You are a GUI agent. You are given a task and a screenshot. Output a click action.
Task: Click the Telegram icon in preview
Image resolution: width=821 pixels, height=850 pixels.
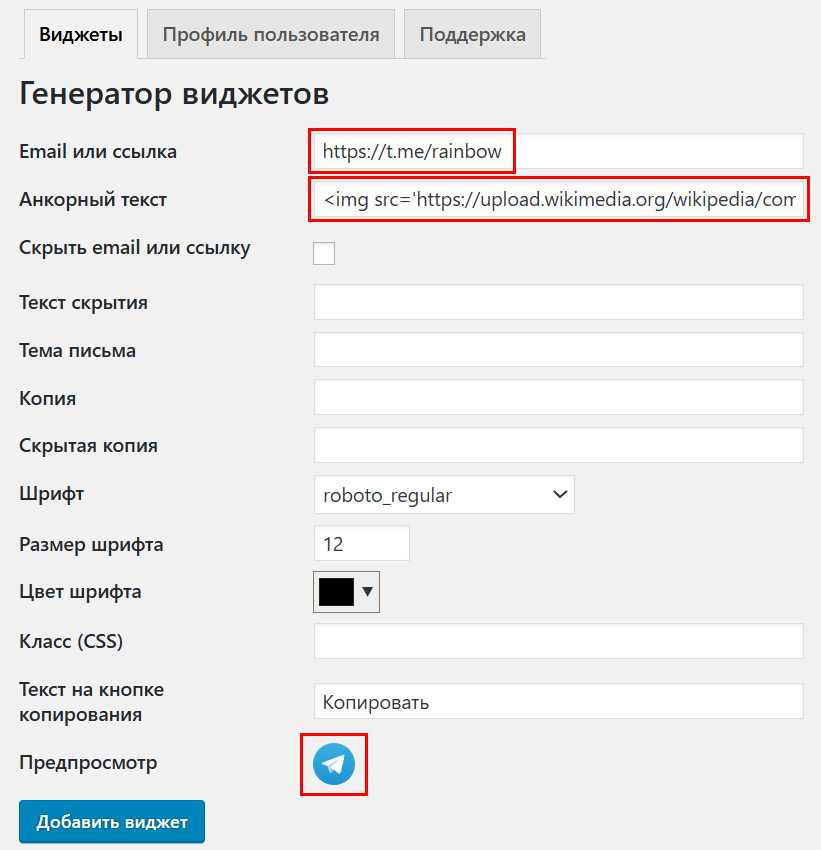(334, 764)
